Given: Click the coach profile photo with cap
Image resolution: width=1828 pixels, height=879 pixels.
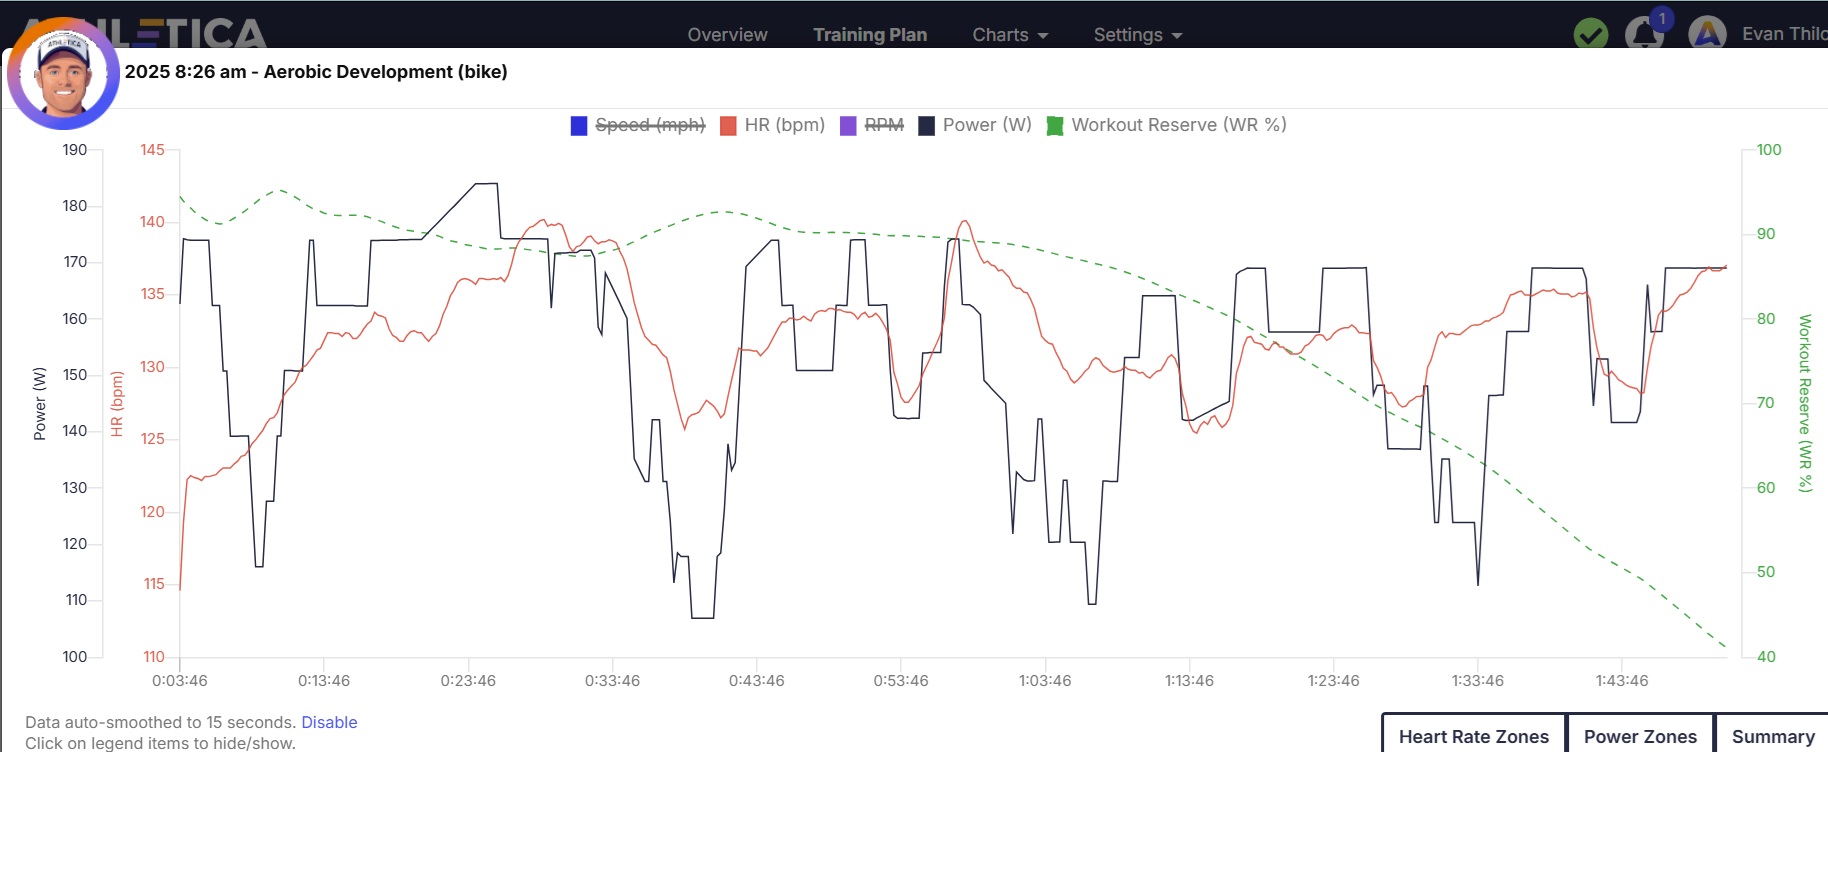Looking at the screenshot, I should 63,75.
